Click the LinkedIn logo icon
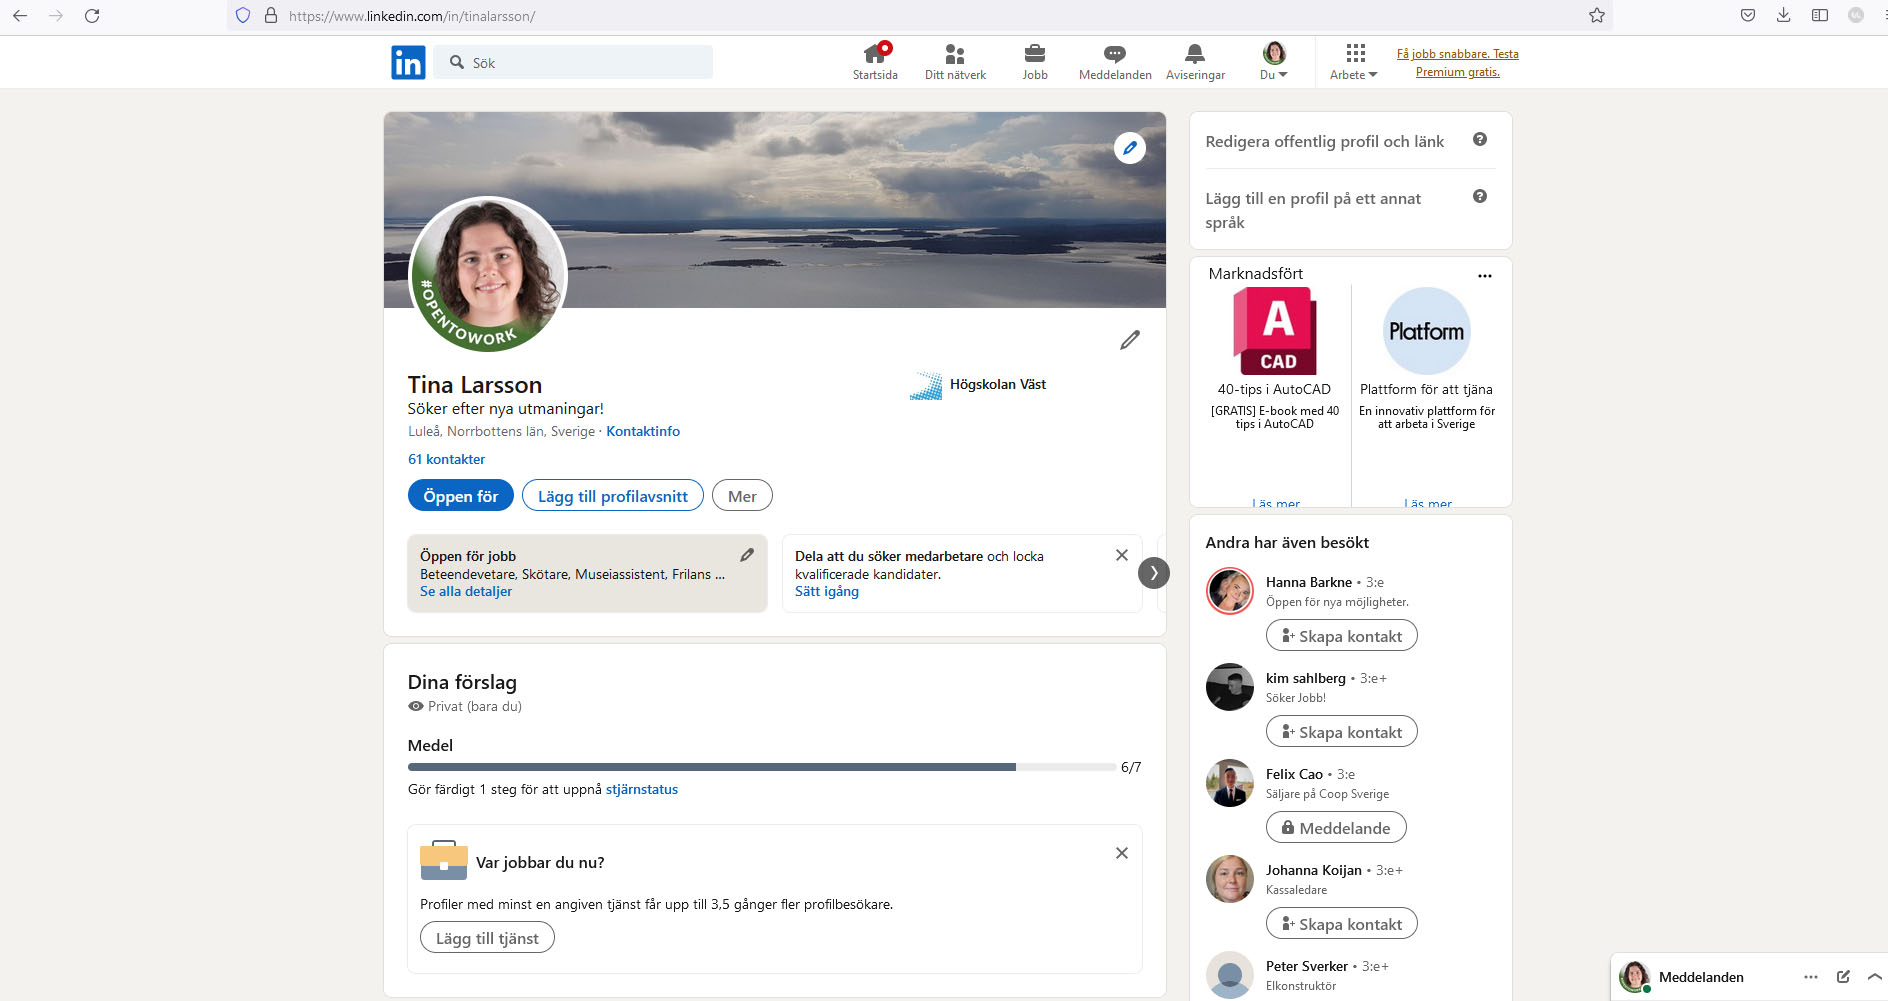 tap(408, 62)
